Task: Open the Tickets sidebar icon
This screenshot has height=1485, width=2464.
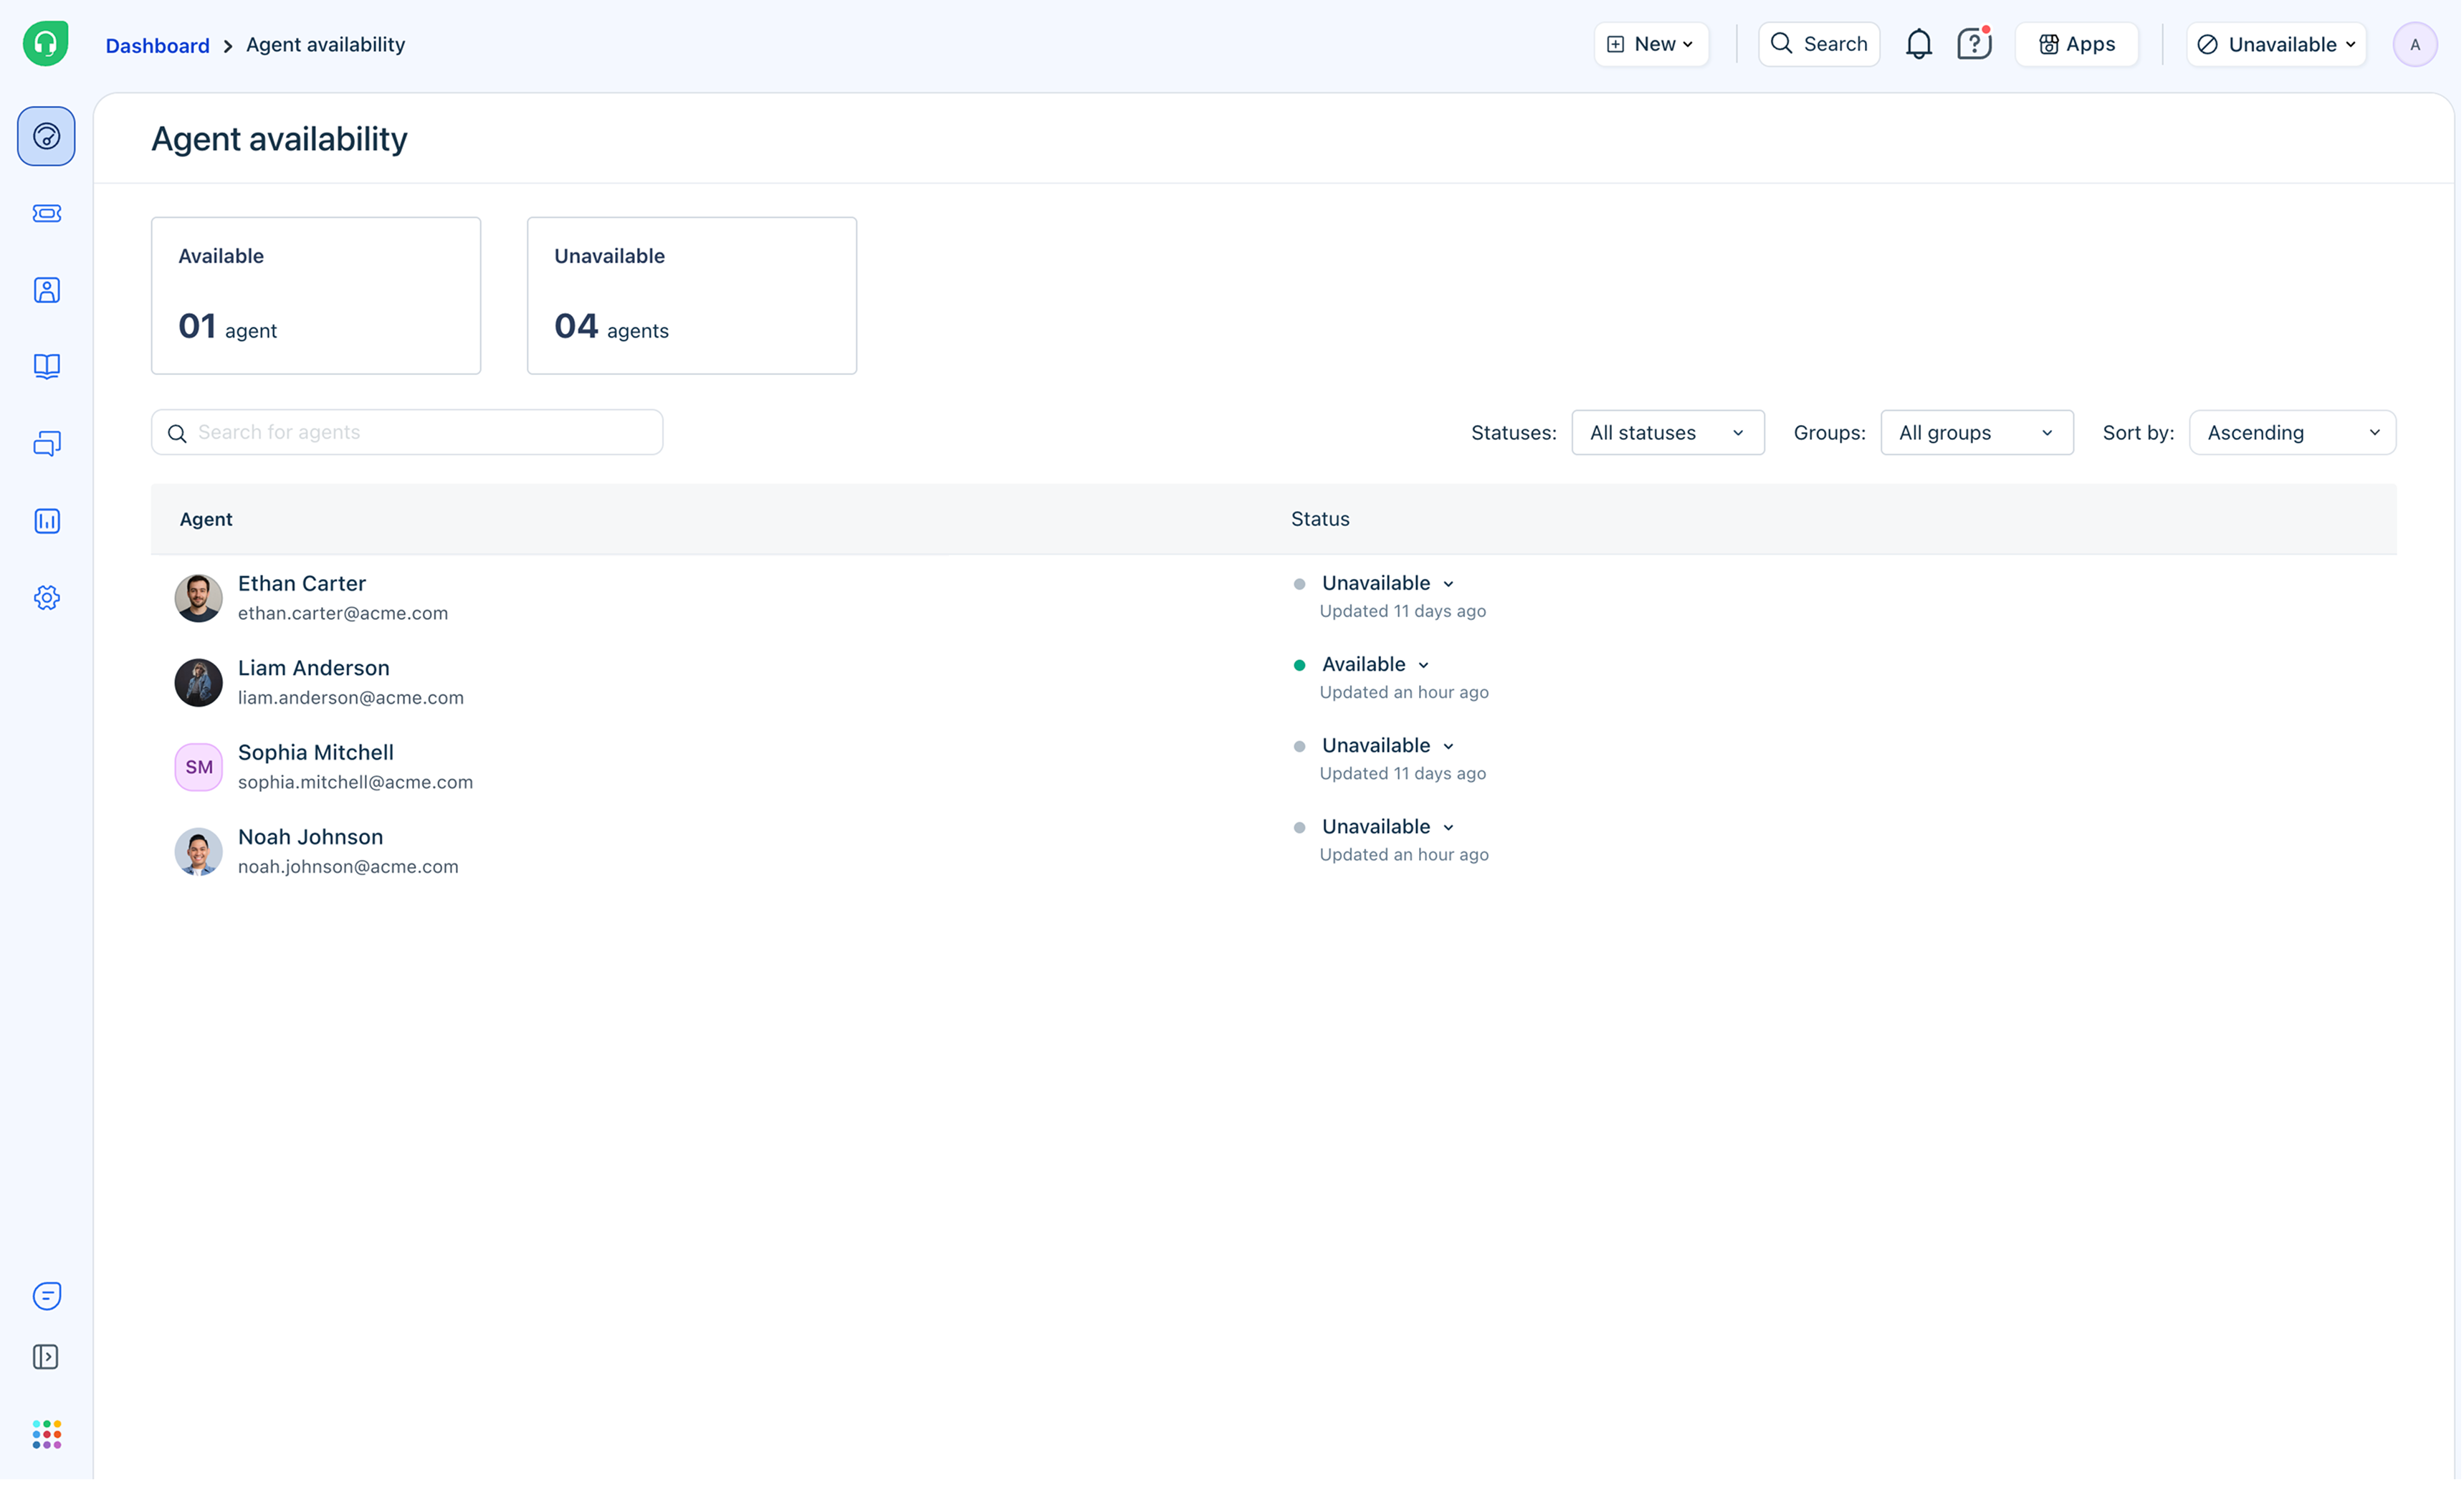Action: tap(47, 213)
